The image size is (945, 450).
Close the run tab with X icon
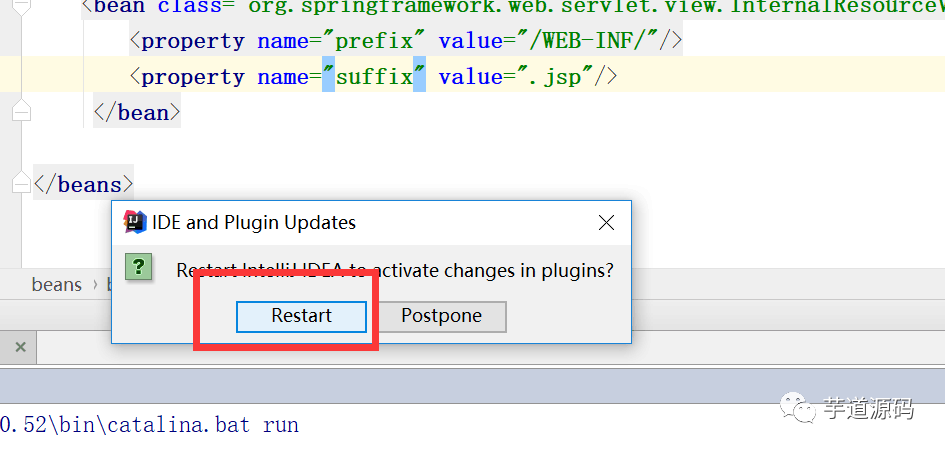point(20,347)
